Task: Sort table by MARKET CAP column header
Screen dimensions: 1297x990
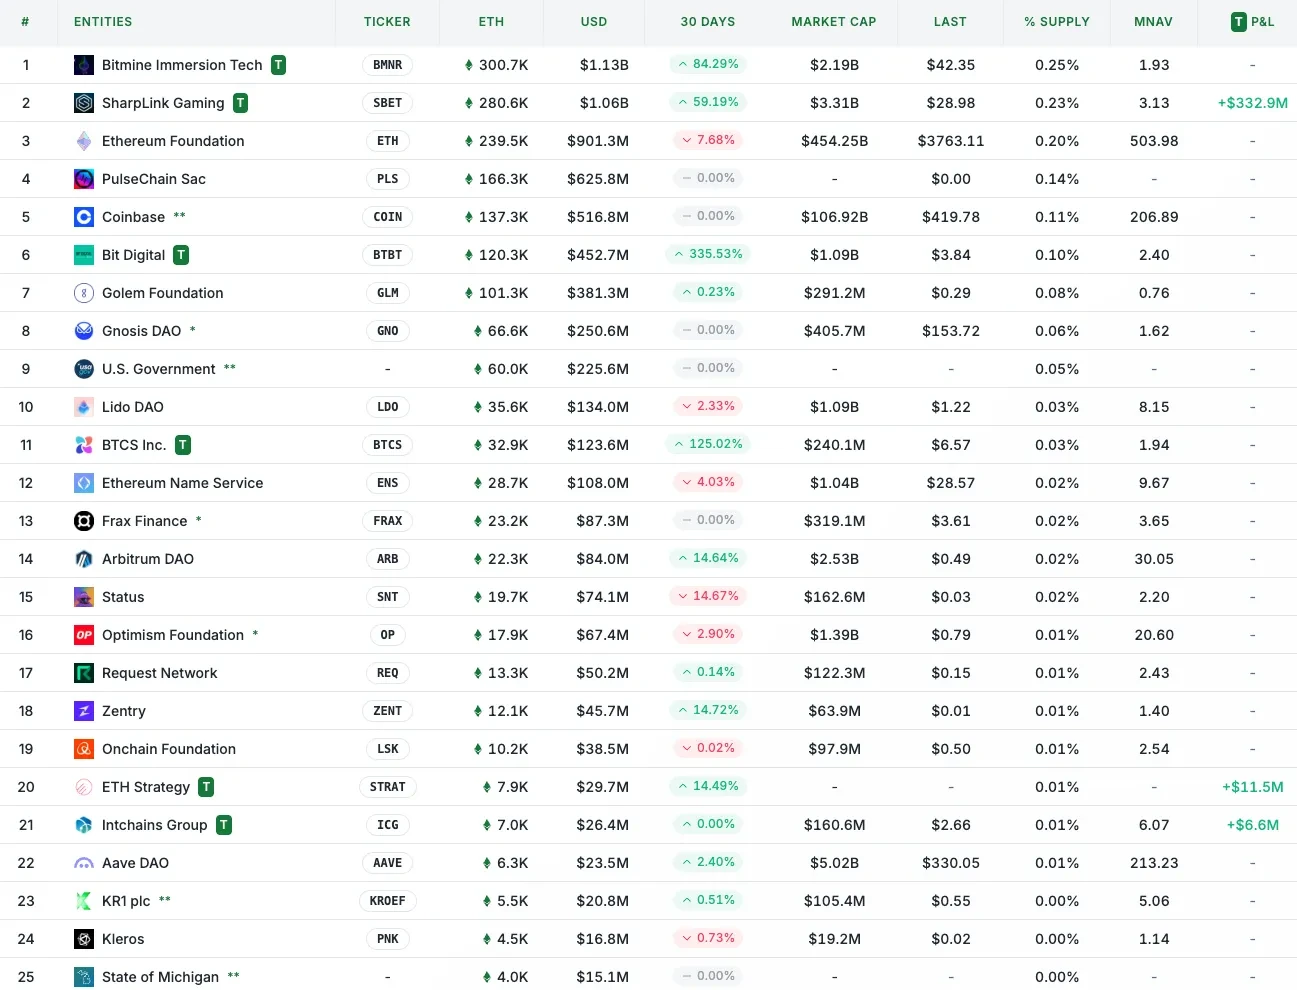Action: click(833, 22)
